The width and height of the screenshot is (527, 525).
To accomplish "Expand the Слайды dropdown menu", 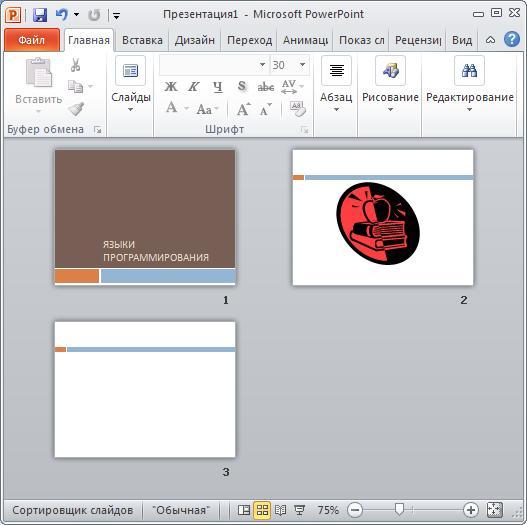I will click(x=130, y=110).
